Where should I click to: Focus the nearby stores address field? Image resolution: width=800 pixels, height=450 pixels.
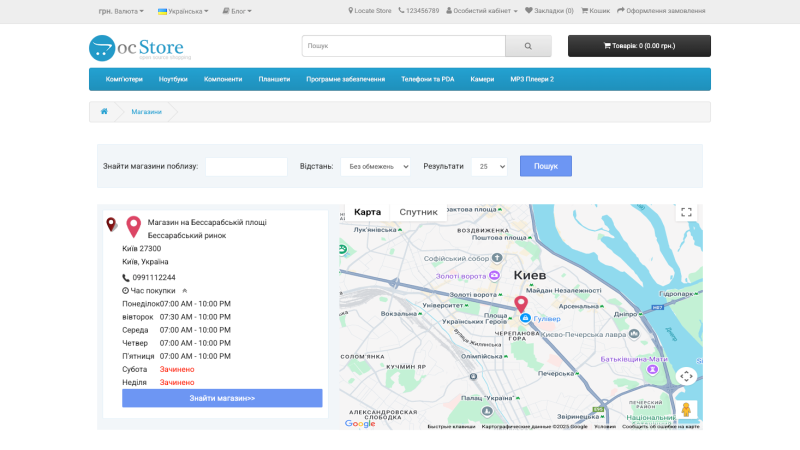pos(246,166)
